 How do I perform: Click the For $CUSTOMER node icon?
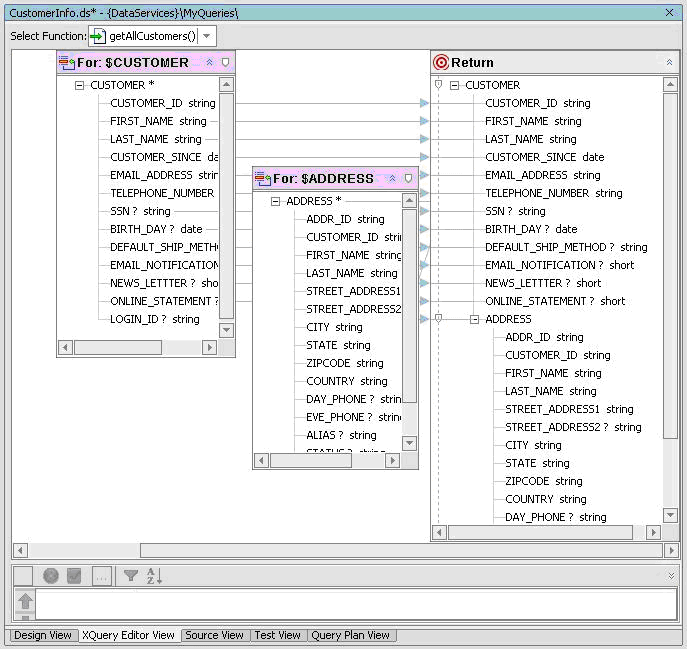(67, 63)
